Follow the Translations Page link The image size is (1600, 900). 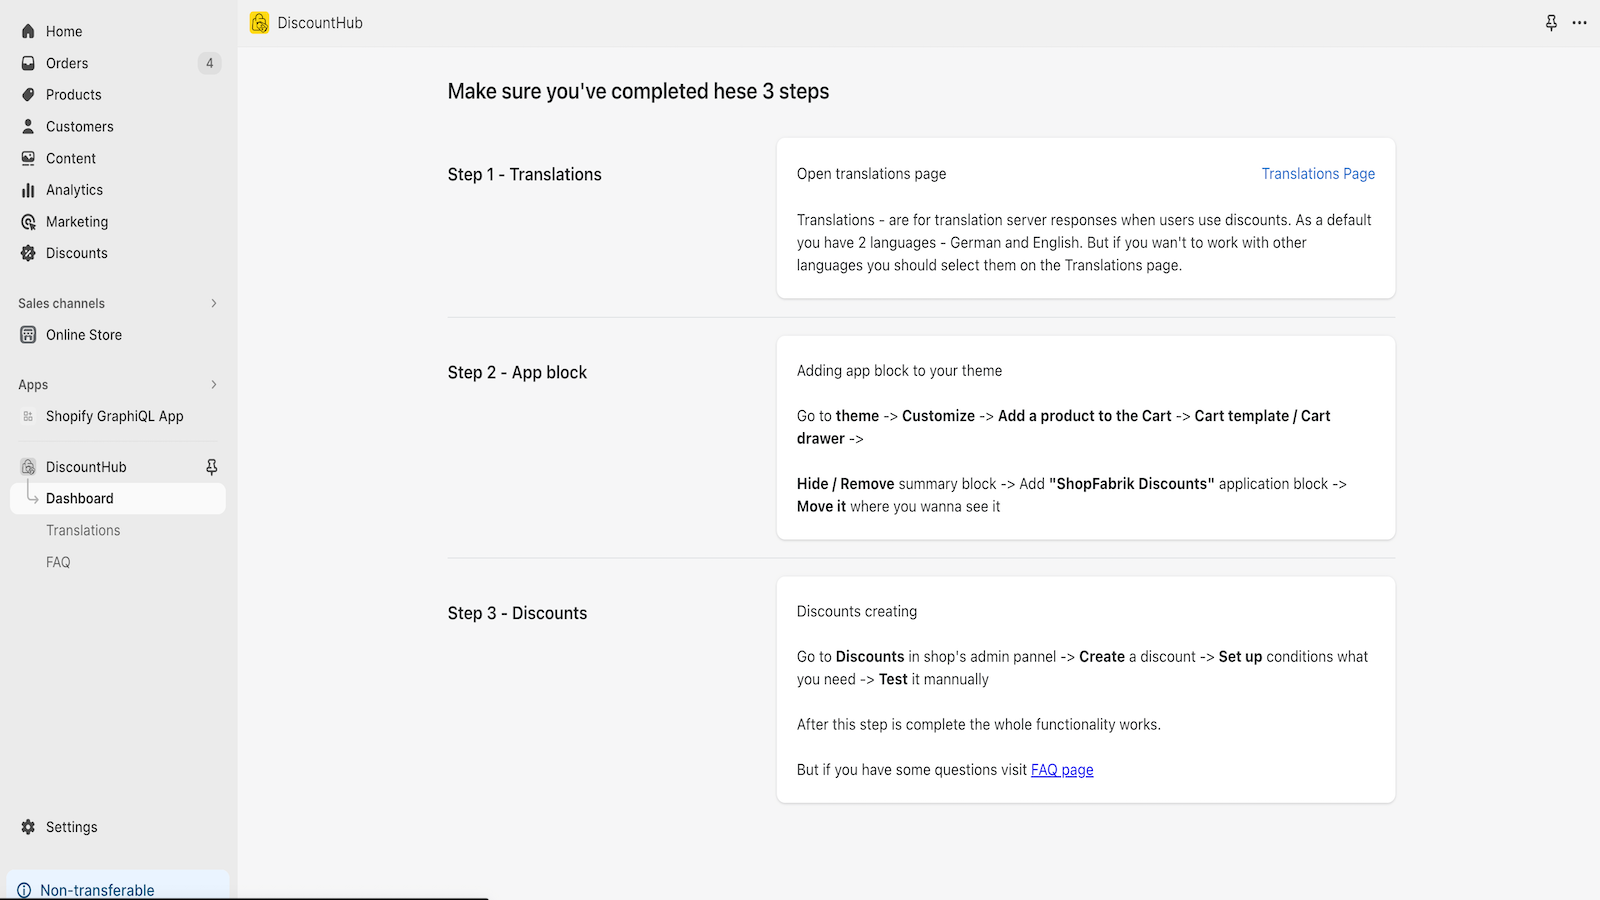[1317, 174]
